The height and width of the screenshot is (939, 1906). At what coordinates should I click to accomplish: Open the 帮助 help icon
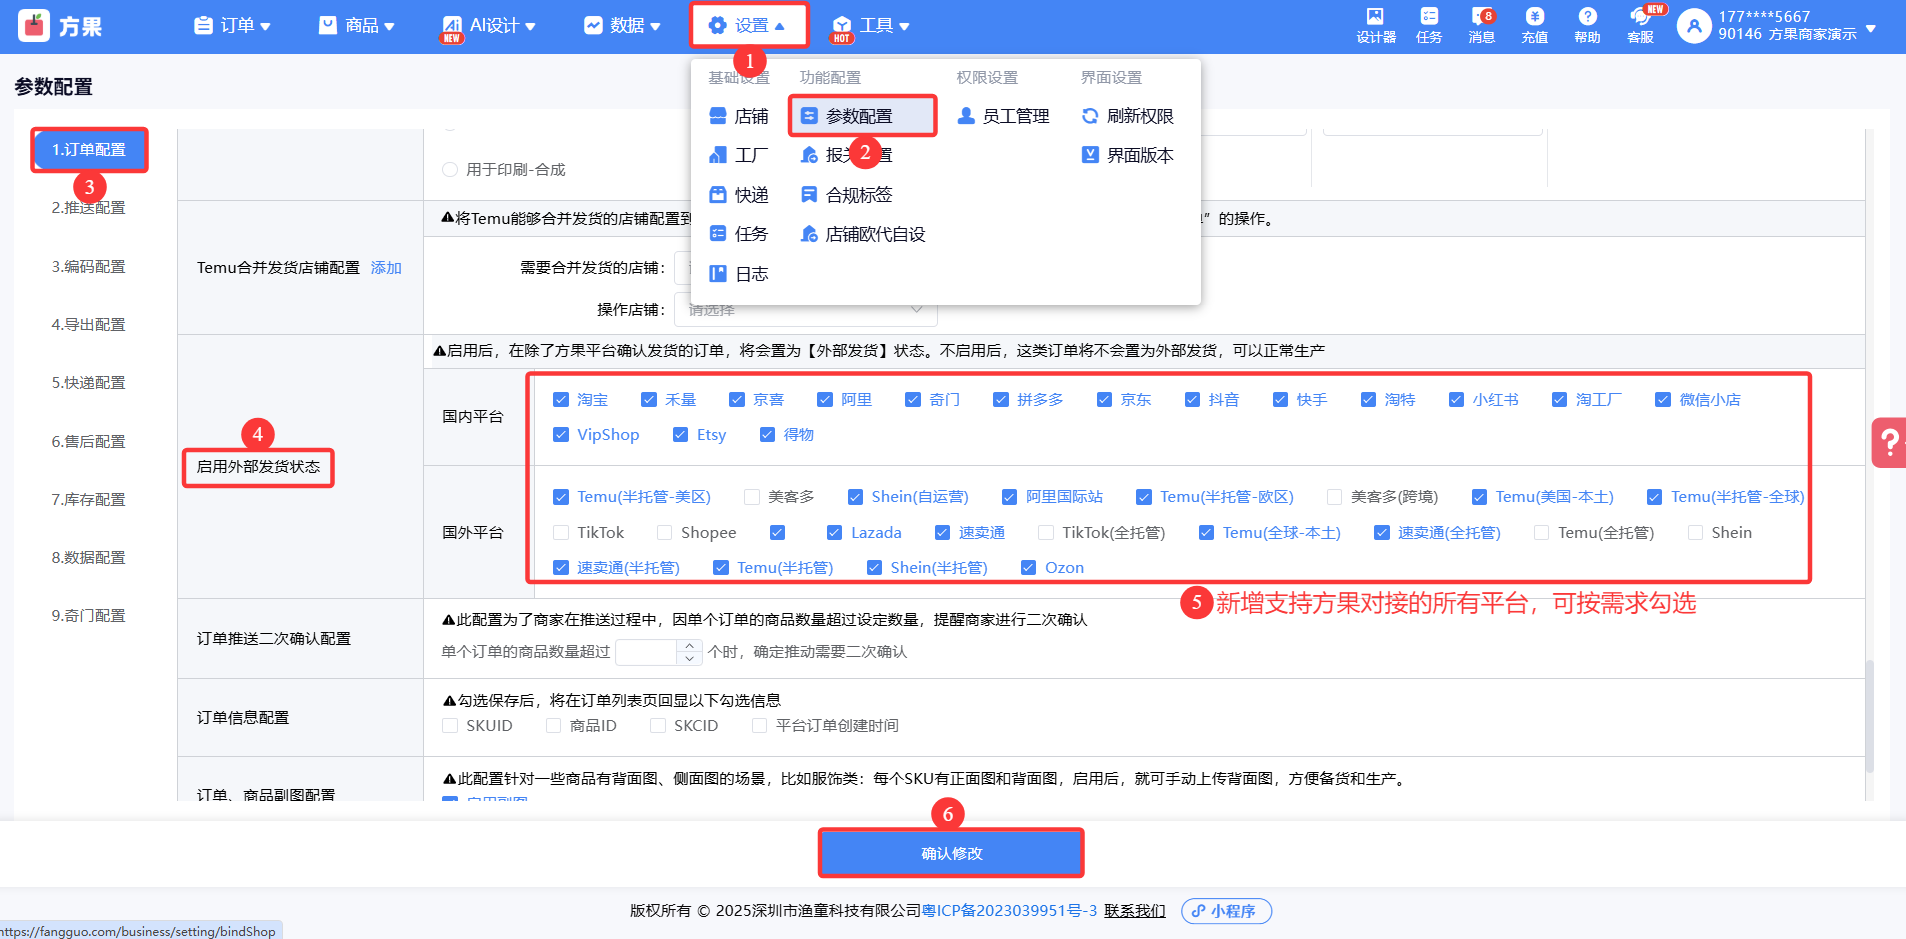[x=1587, y=25]
